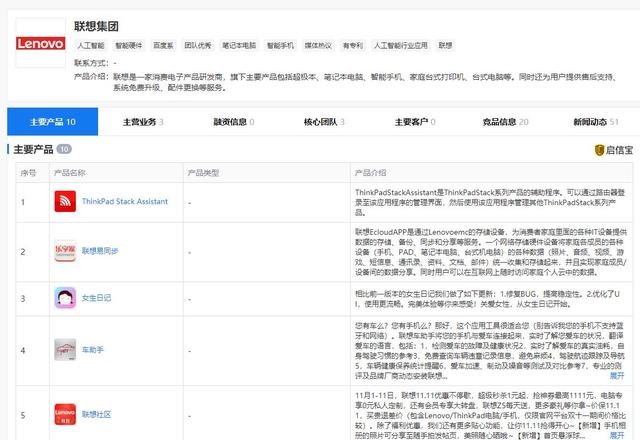
Task: Click the 人工智能行业应用 tag
Action: [400, 45]
